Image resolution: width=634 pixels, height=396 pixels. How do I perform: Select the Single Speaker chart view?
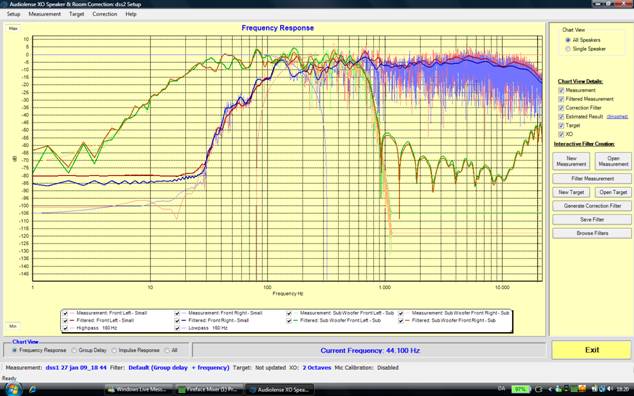coord(568,49)
